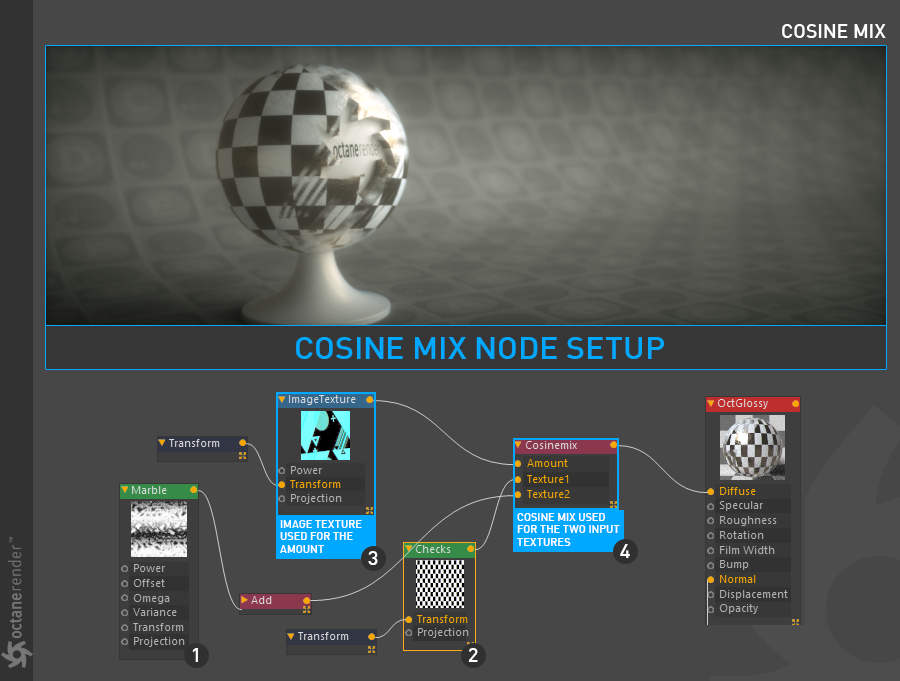Image resolution: width=900 pixels, height=681 pixels.
Task: Select the Cosinemix Texture1 input port
Action: 518,479
